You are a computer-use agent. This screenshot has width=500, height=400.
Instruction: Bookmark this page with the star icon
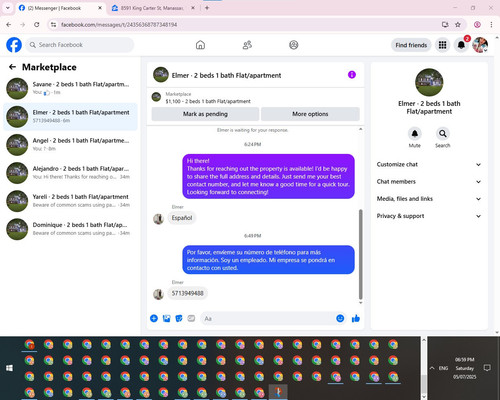458,24
